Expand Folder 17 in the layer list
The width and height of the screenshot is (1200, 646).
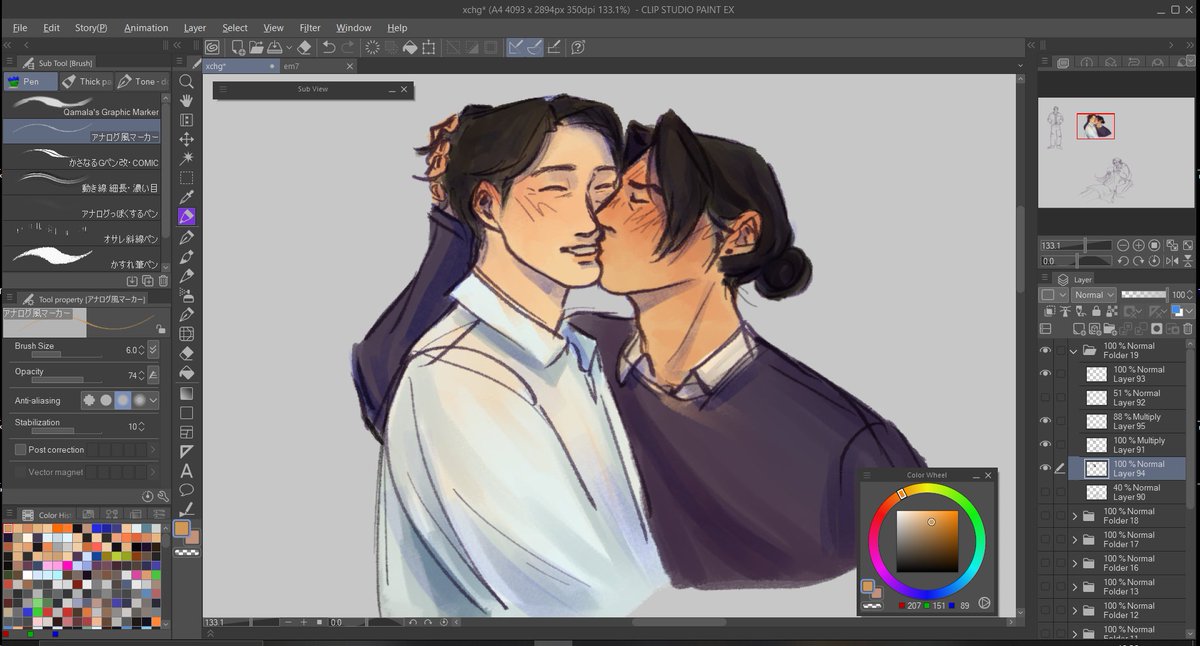(x=1074, y=540)
